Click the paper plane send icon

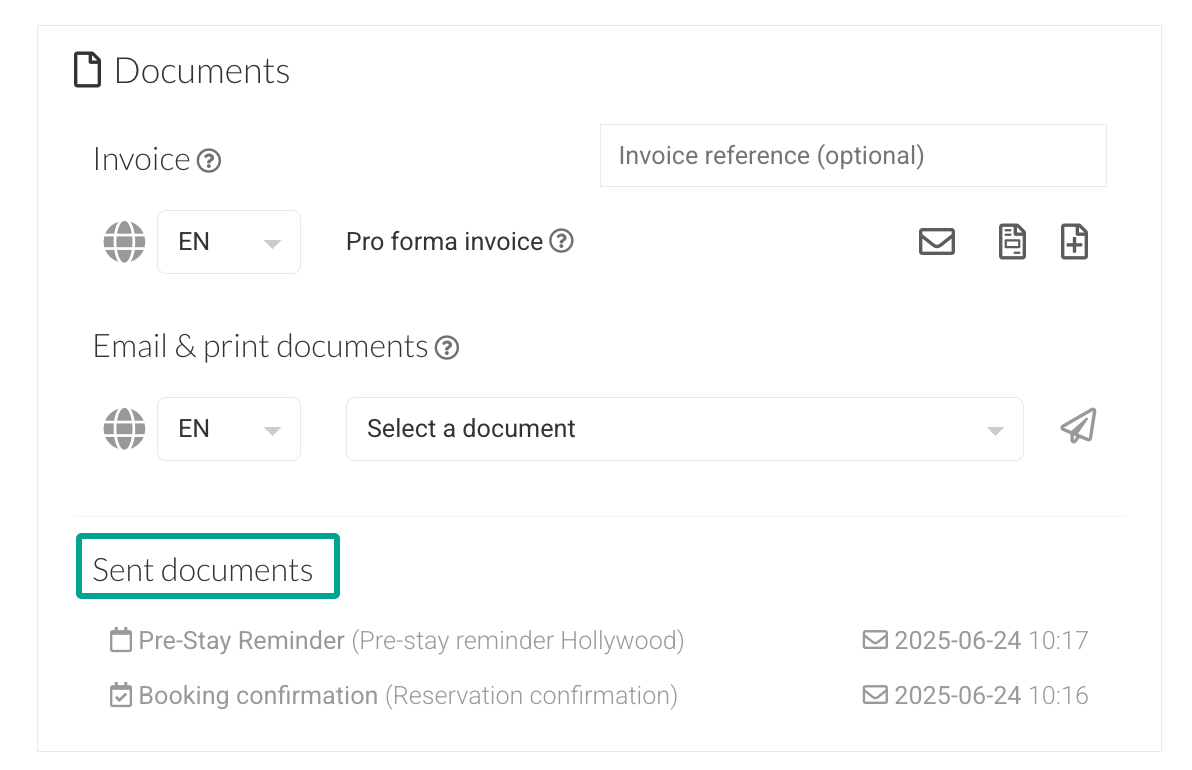point(1078,427)
